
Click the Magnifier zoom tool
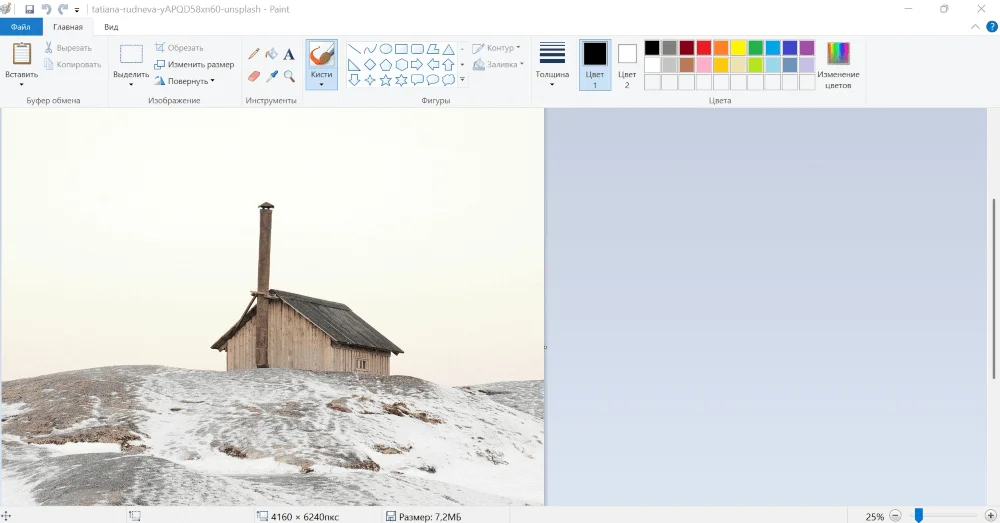tap(289, 76)
